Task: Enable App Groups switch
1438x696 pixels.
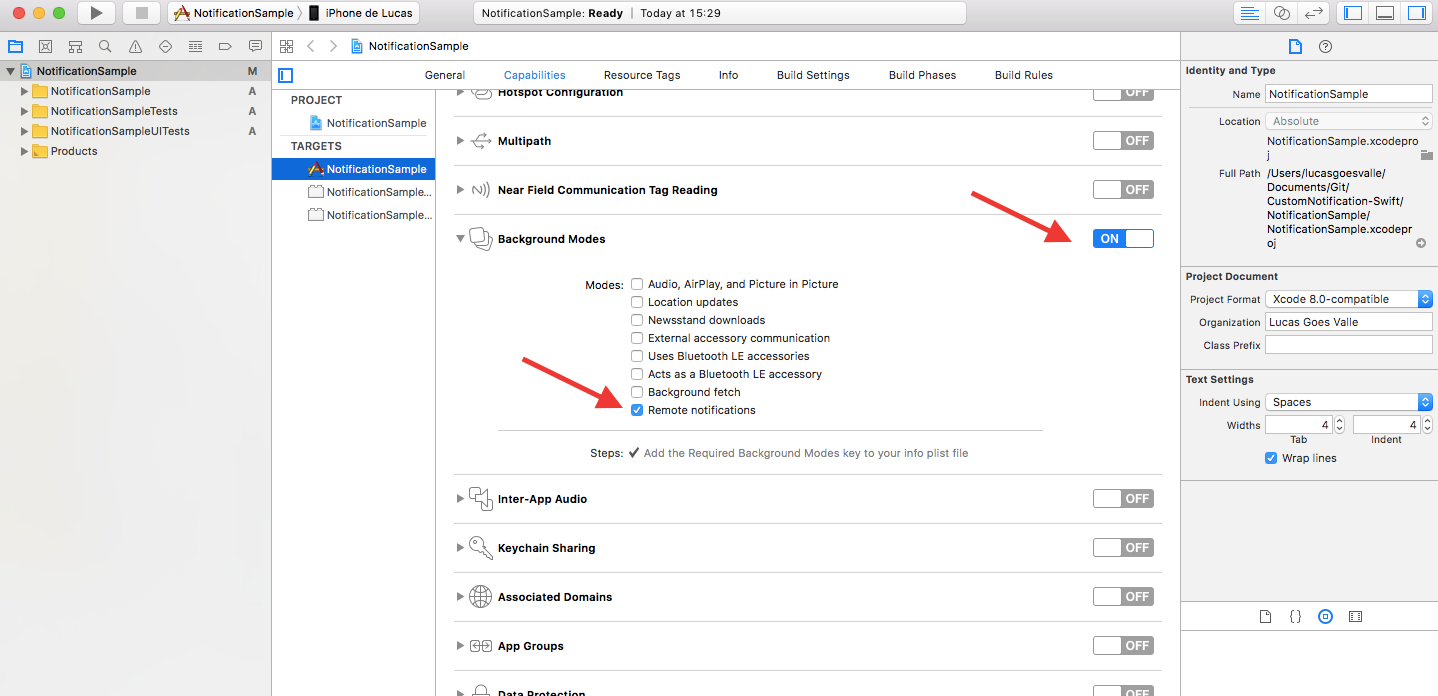Action: point(1123,645)
